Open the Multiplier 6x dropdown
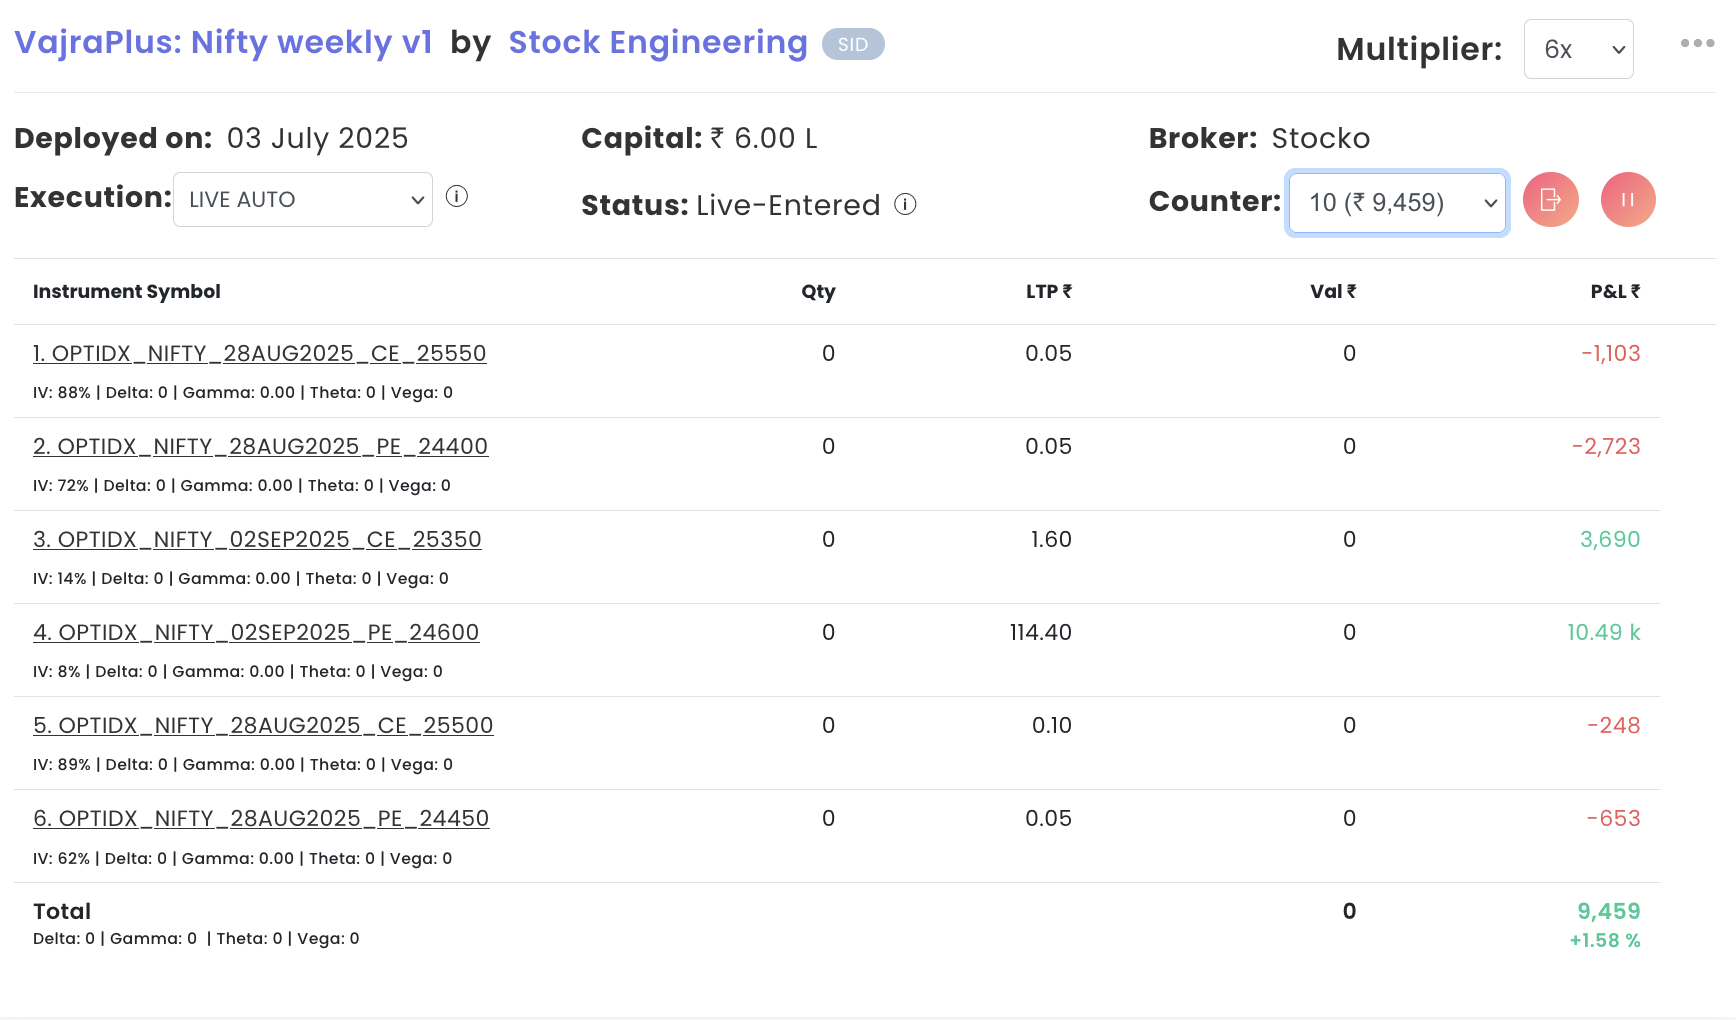The width and height of the screenshot is (1736, 1020). tap(1578, 49)
